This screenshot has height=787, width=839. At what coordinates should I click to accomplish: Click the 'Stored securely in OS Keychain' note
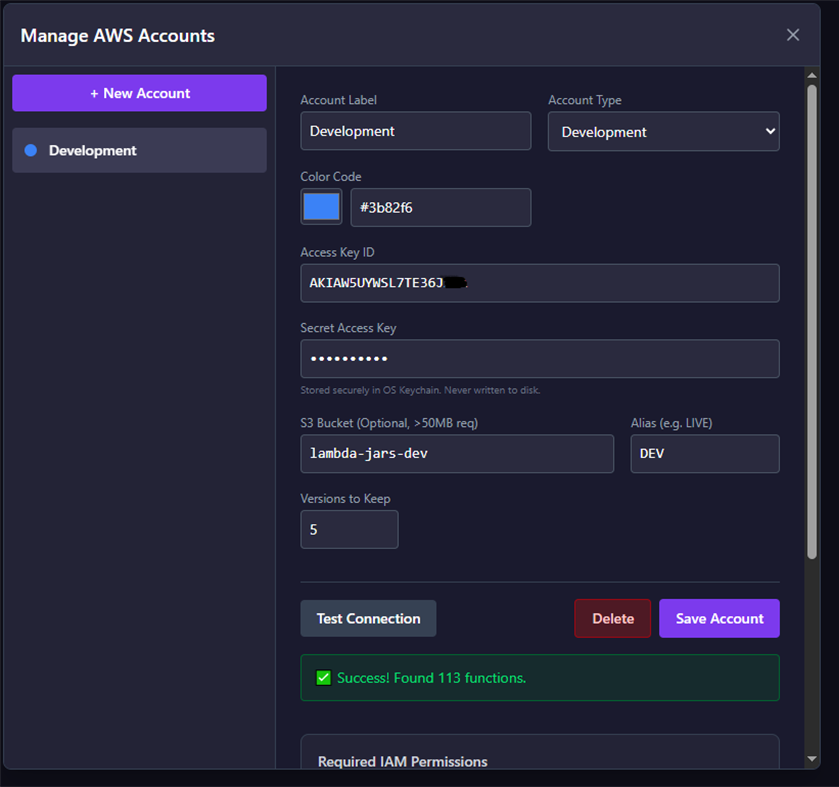420,390
